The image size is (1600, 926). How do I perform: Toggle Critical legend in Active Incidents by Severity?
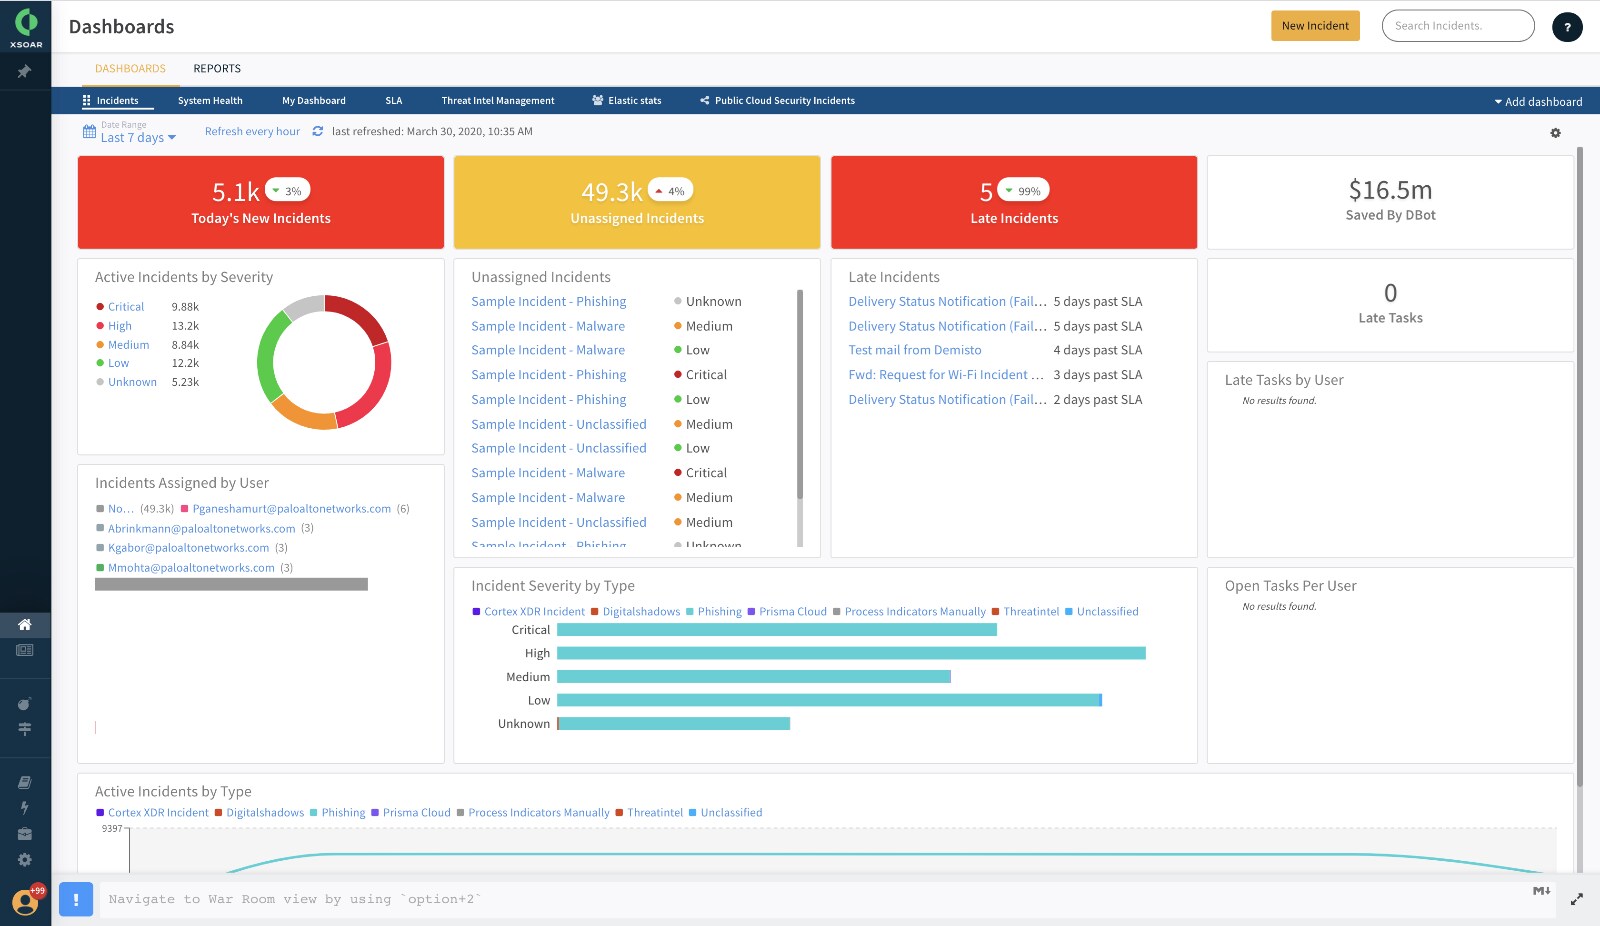point(125,307)
